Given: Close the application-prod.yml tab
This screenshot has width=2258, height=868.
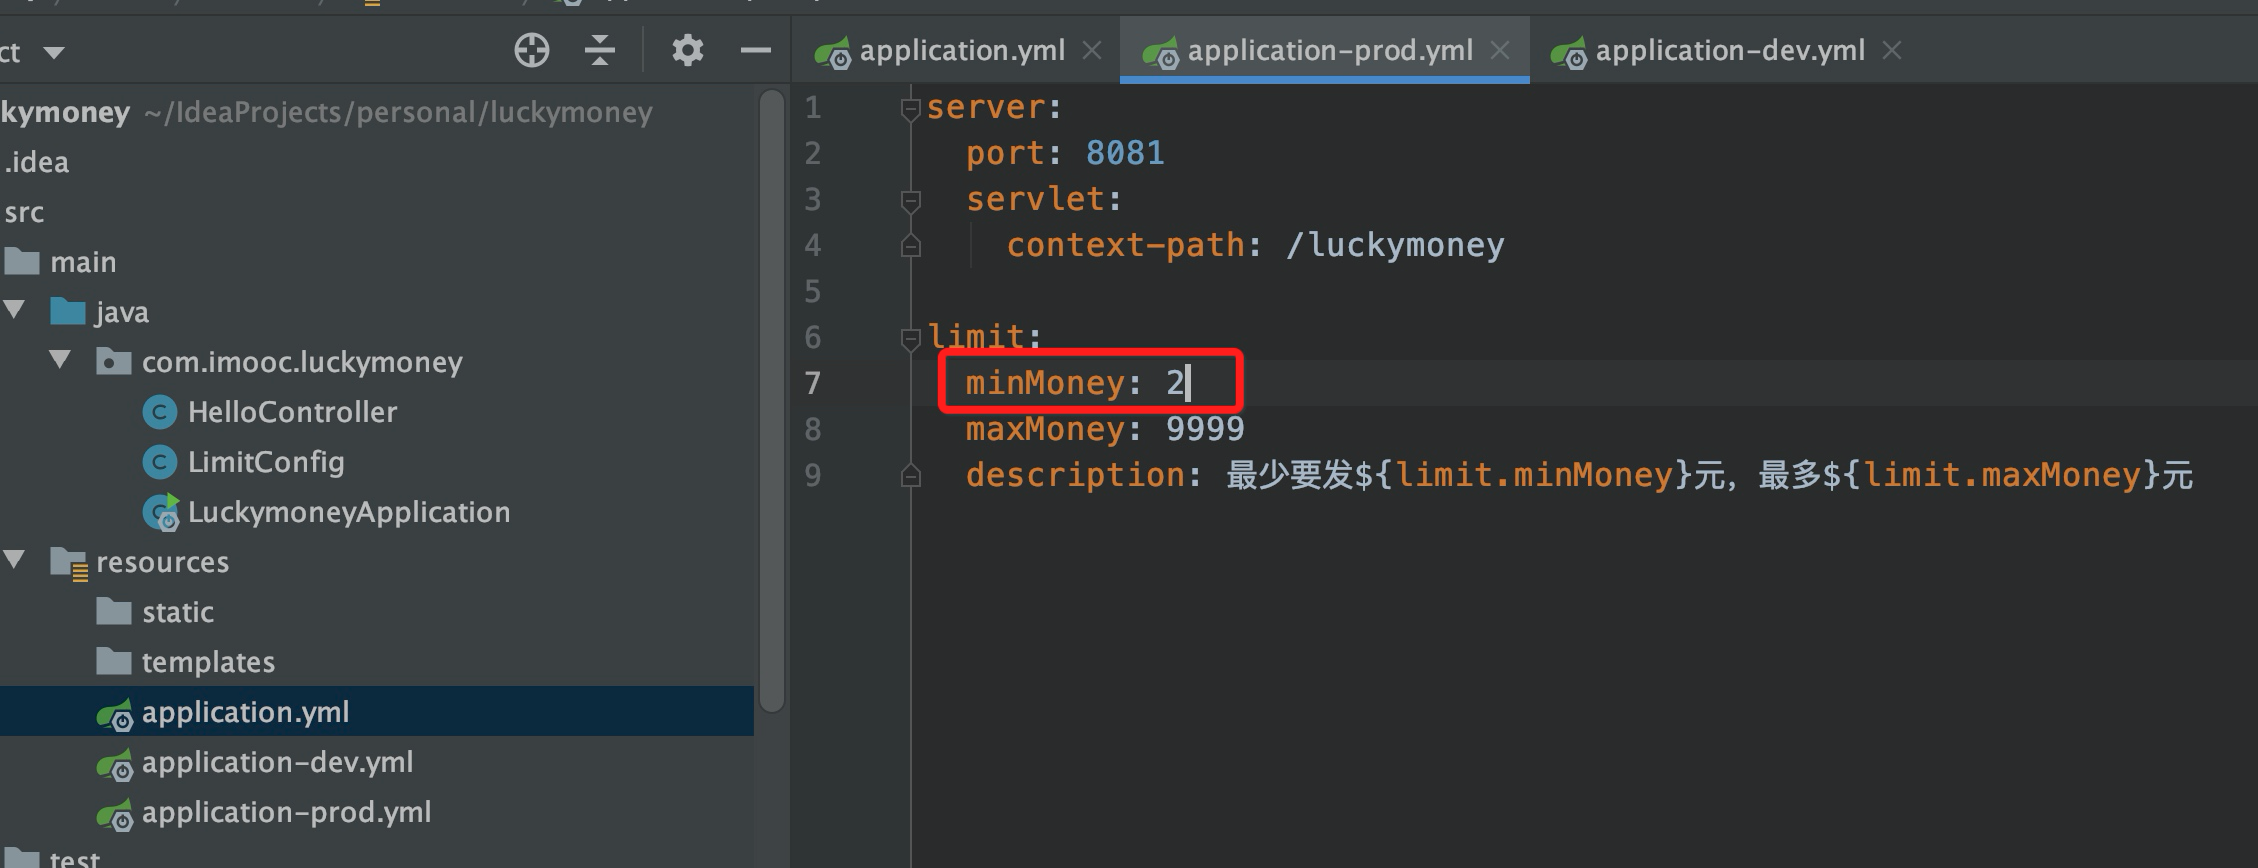Looking at the screenshot, I should pos(1500,50).
